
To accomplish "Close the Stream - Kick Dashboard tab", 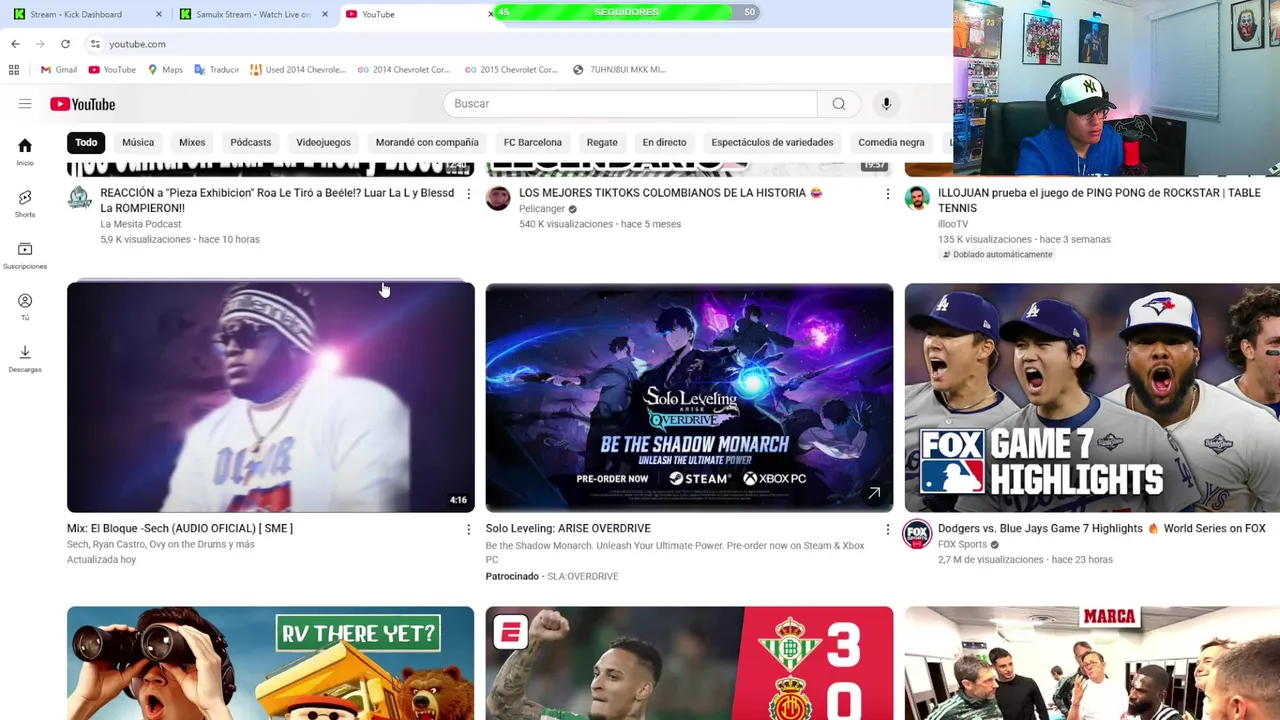I will pos(158,14).
